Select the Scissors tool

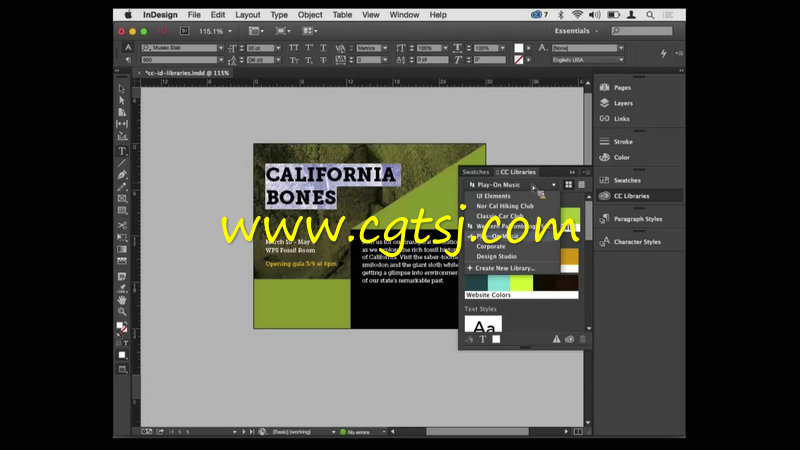tap(121, 225)
